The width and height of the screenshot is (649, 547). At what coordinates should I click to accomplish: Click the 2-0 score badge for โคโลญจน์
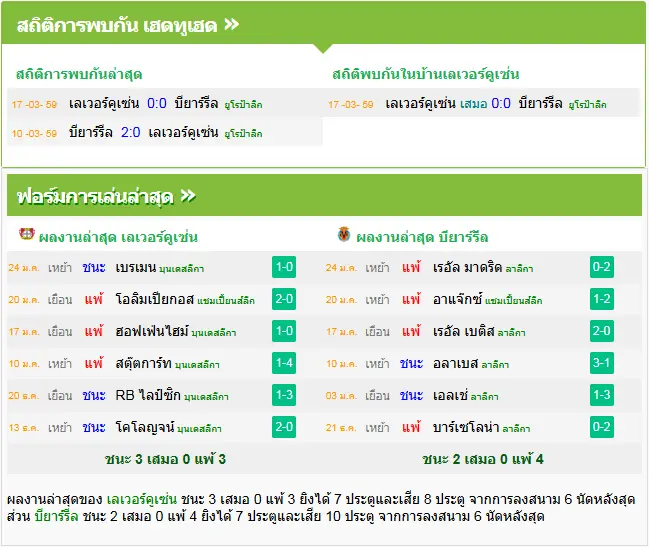click(x=284, y=427)
